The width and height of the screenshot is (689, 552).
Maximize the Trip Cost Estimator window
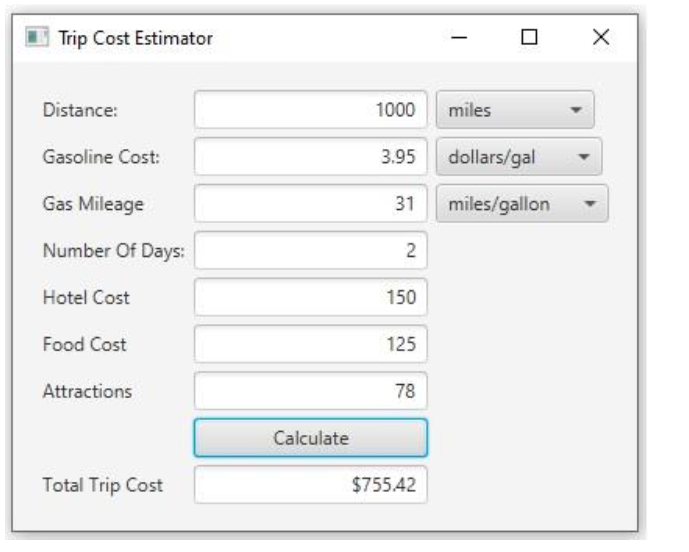click(x=529, y=37)
